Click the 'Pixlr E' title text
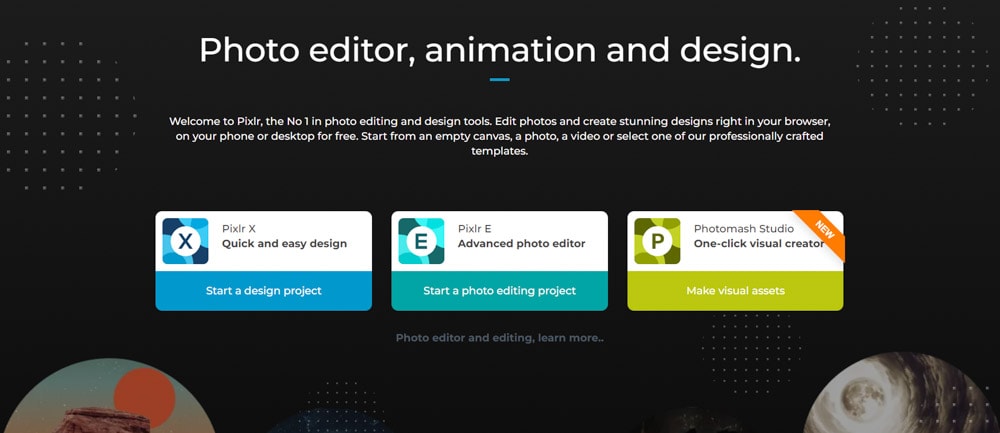 (474, 228)
